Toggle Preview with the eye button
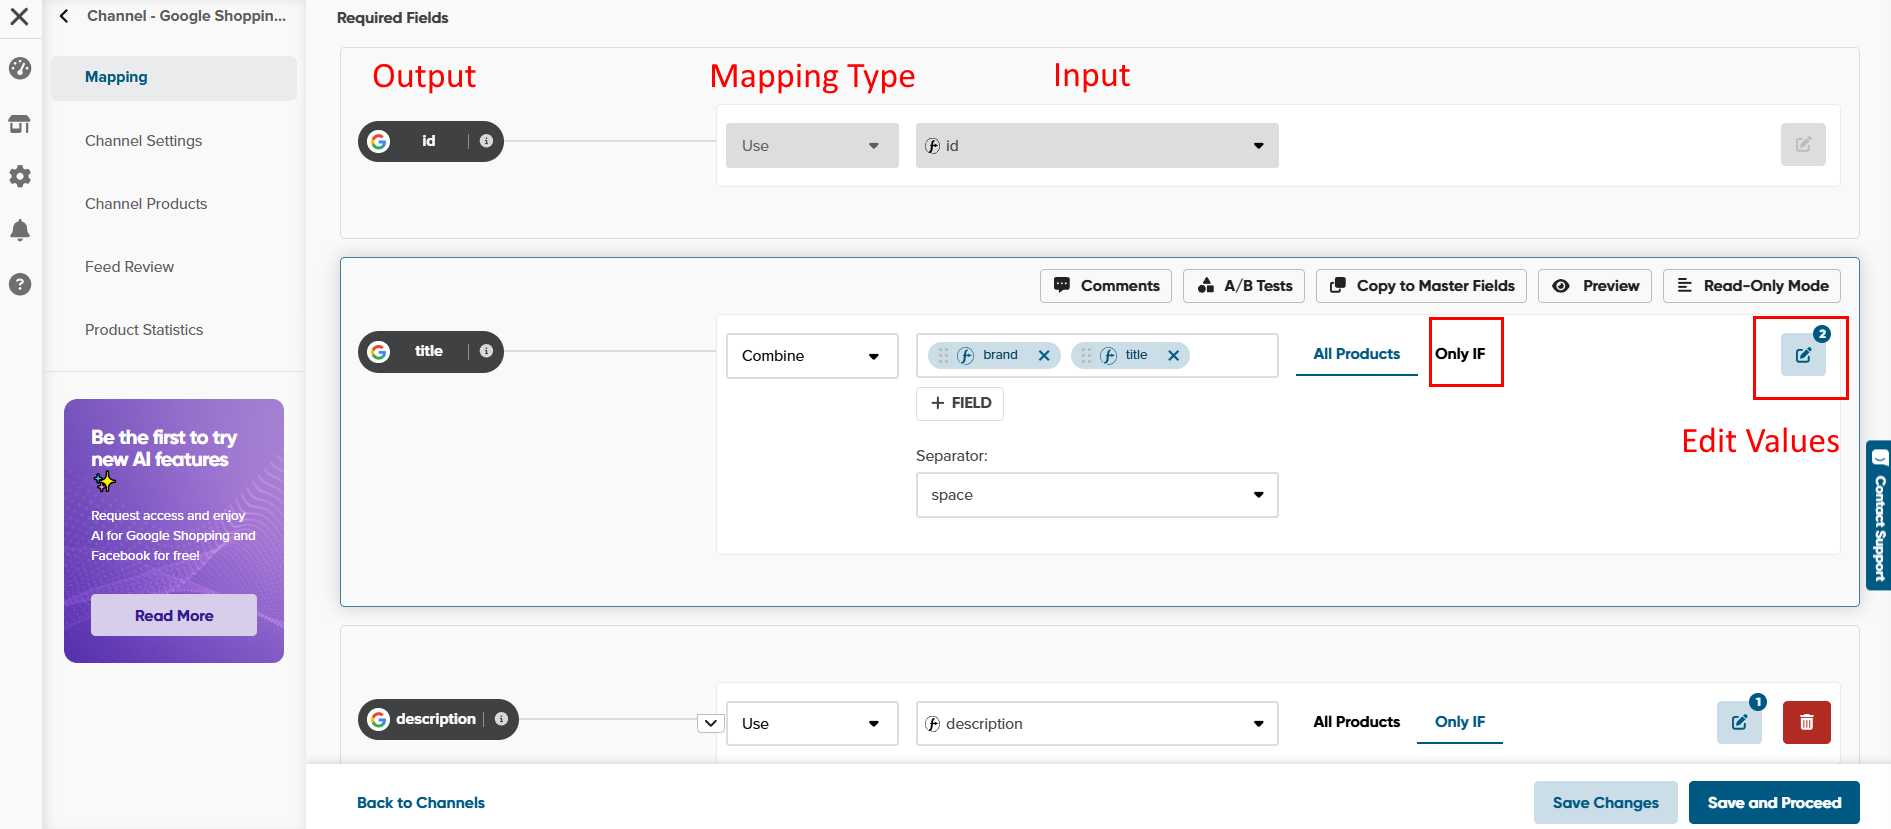 tap(1595, 286)
